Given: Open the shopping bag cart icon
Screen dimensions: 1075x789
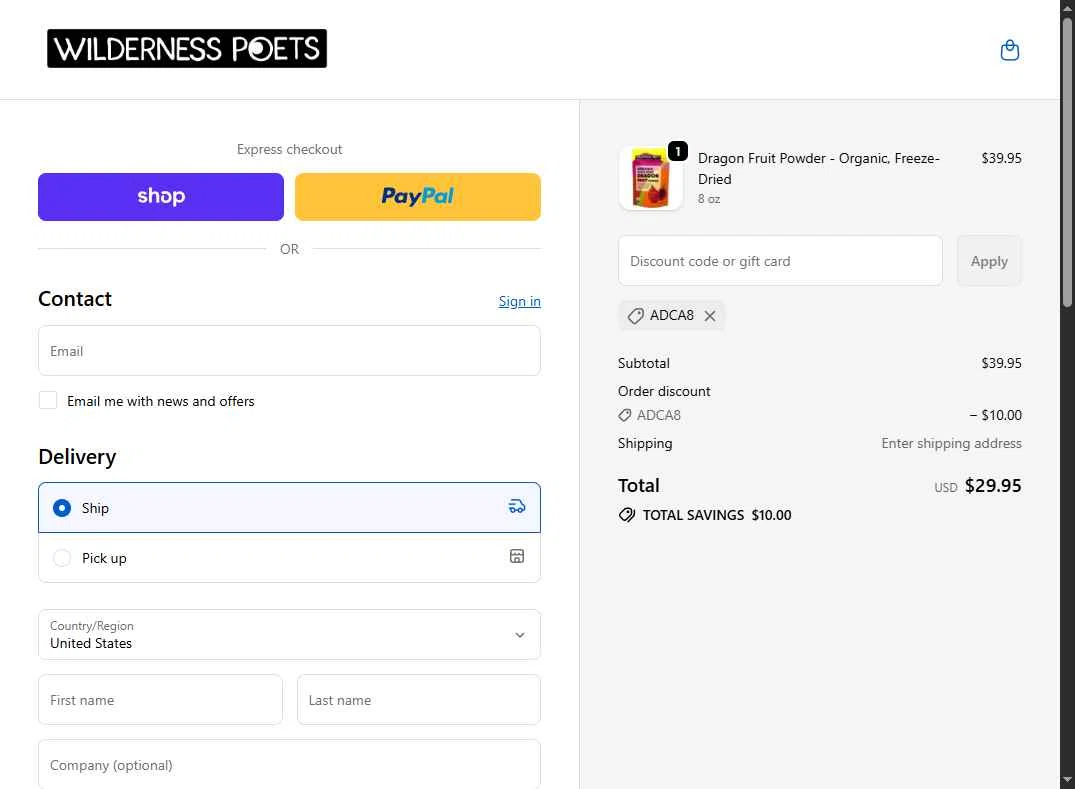Looking at the screenshot, I should point(1009,50).
